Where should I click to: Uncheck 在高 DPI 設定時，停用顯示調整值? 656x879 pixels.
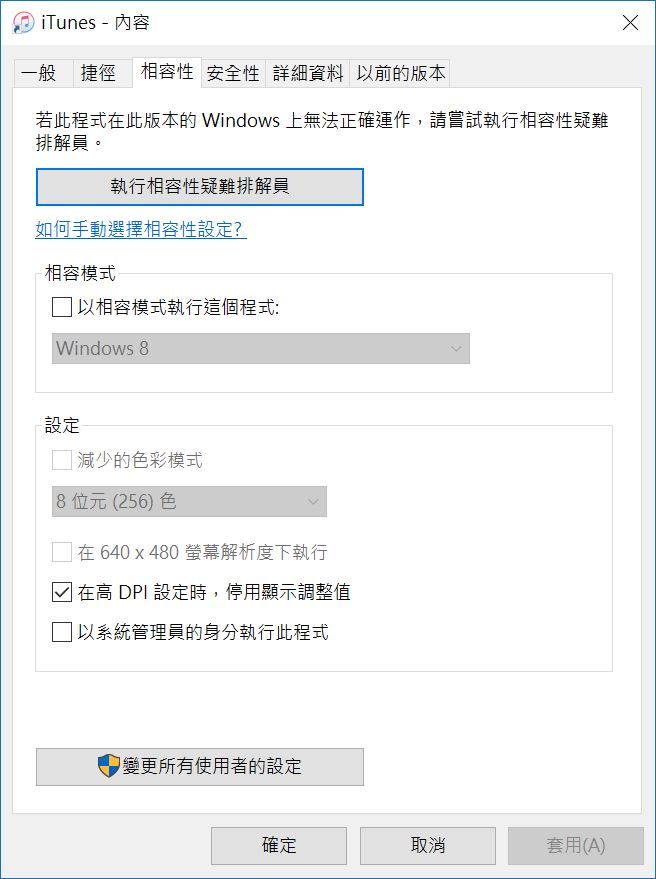(x=62, y=592)
